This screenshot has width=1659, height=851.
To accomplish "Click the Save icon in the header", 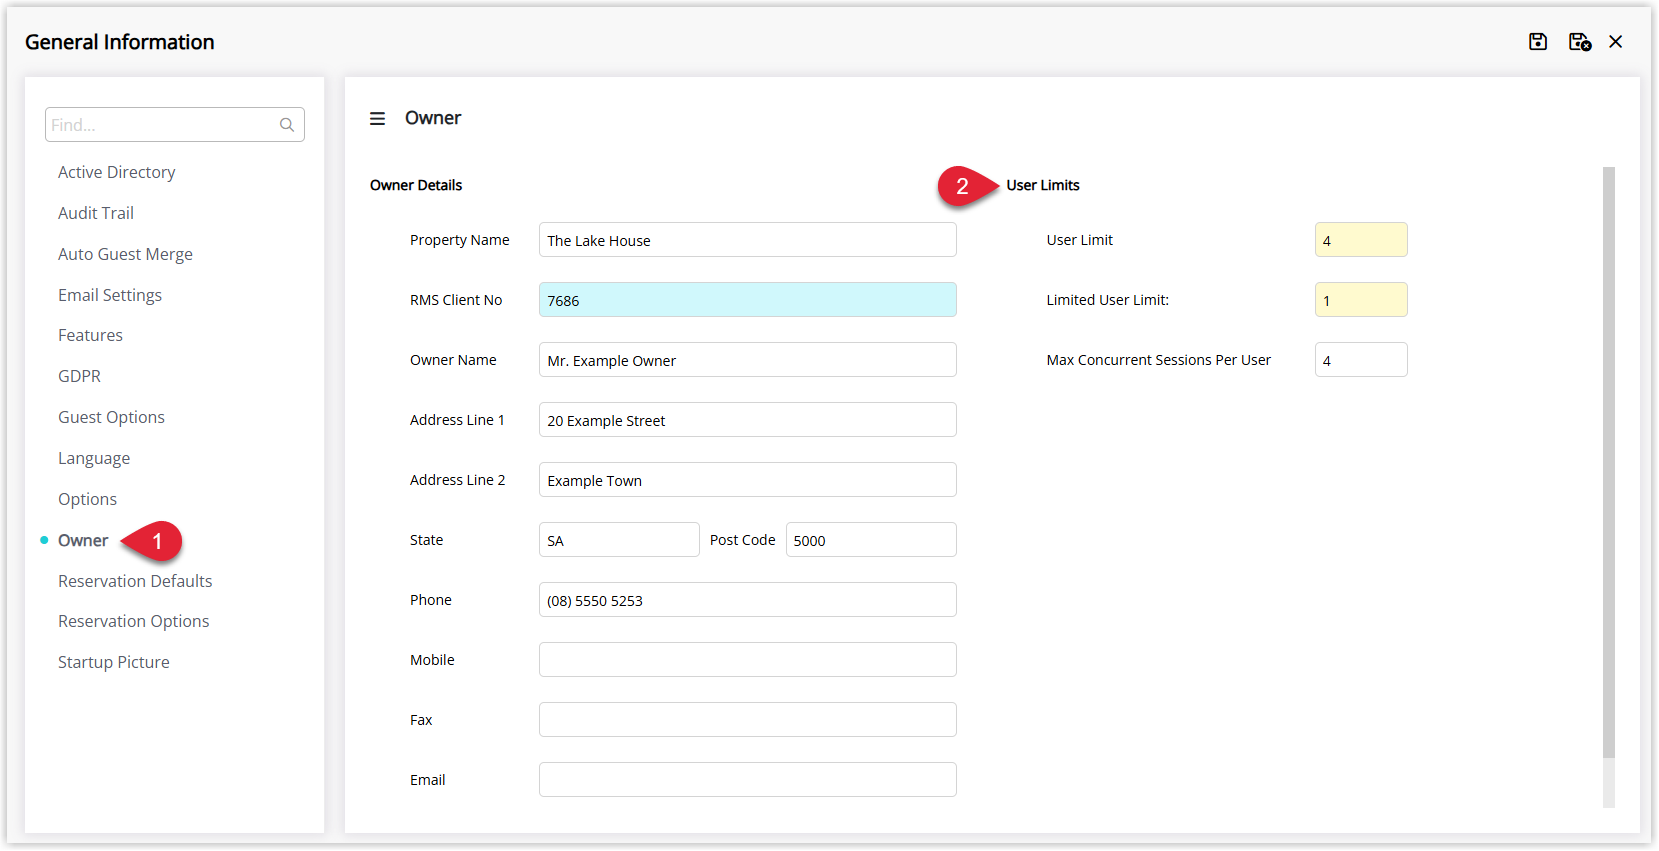I will click(1538, 41).
